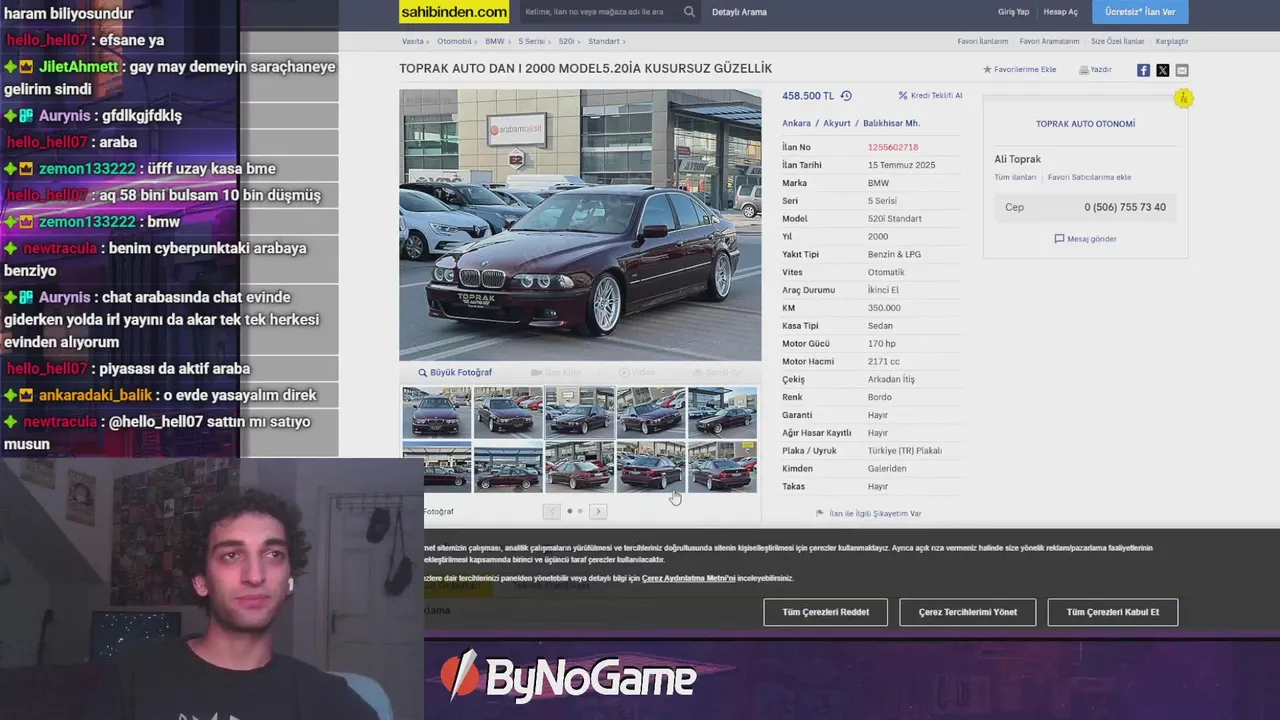Click the search magnifier icon
Viewport: 1280px width, 720px height.
(x=689, y=12)
